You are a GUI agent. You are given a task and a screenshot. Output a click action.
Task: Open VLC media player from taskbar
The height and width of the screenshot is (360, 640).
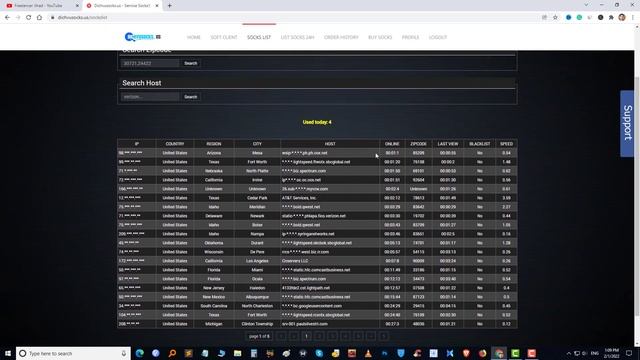368,353
